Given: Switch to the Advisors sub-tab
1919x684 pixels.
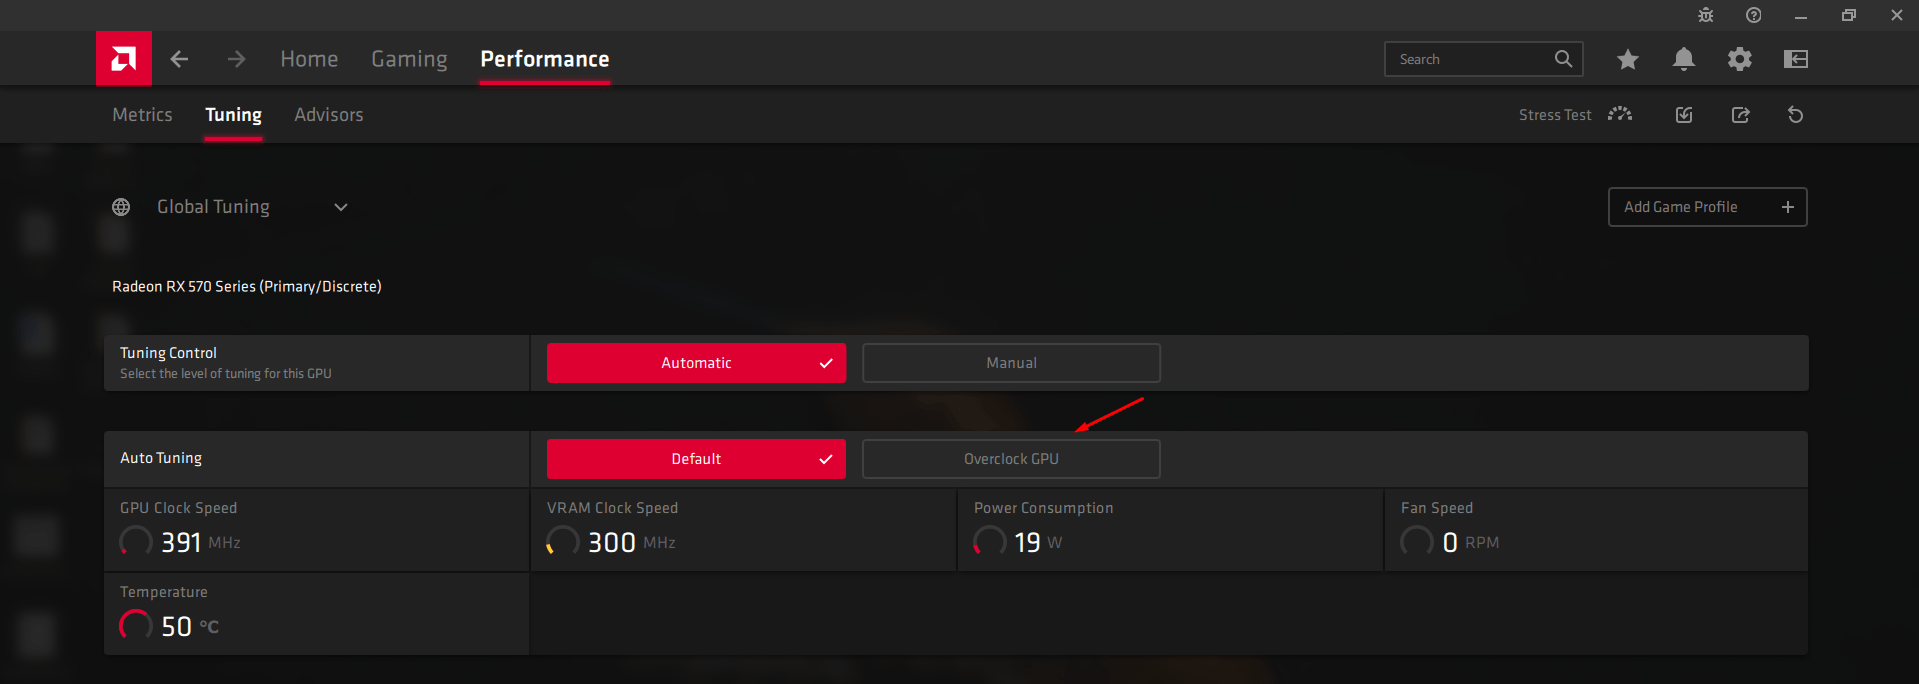Looking at the screenshot, I should click(329, 115).
